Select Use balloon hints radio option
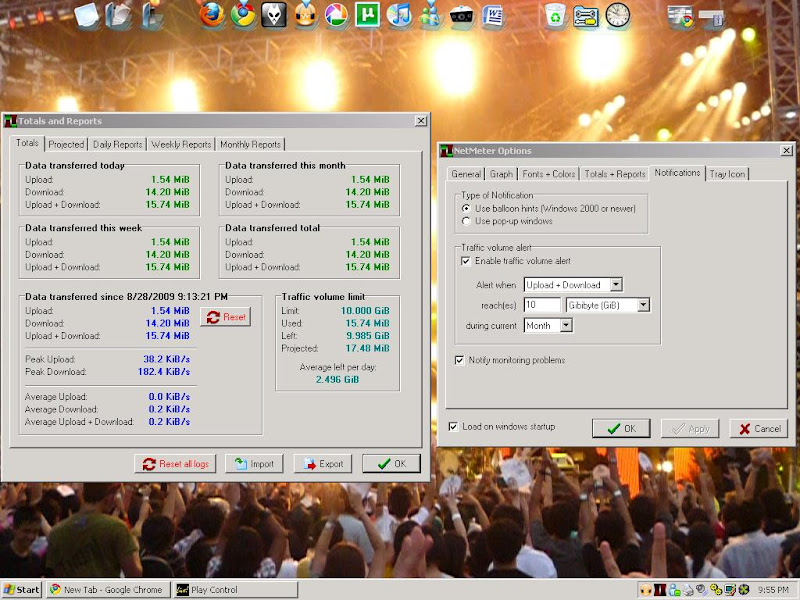800x600 pixels. tap(467, 208)
